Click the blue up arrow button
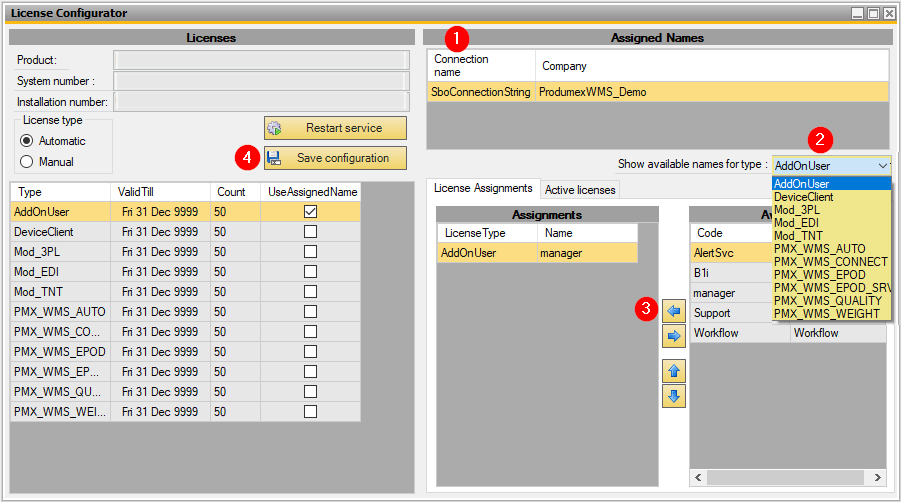The image size is (901, 502). point(673,372)
